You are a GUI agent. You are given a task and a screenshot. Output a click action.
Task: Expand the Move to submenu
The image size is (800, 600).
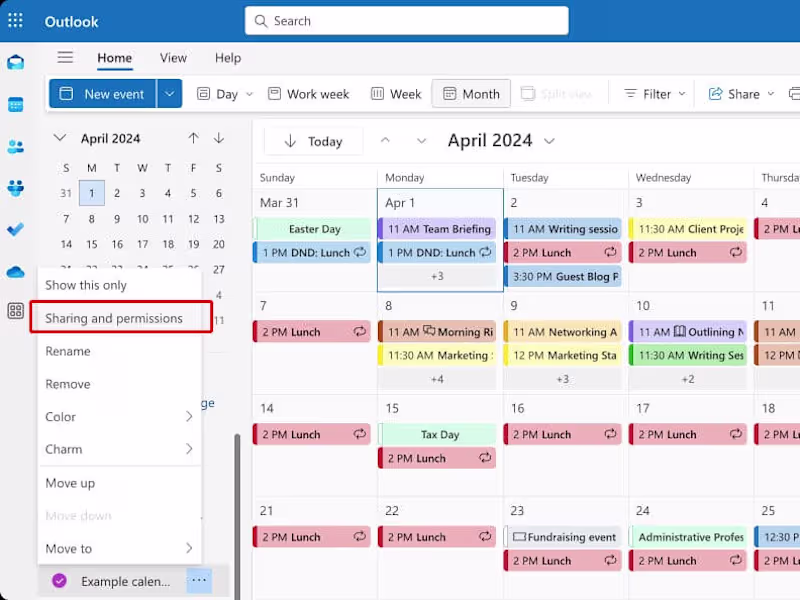[x=189, y=548]
